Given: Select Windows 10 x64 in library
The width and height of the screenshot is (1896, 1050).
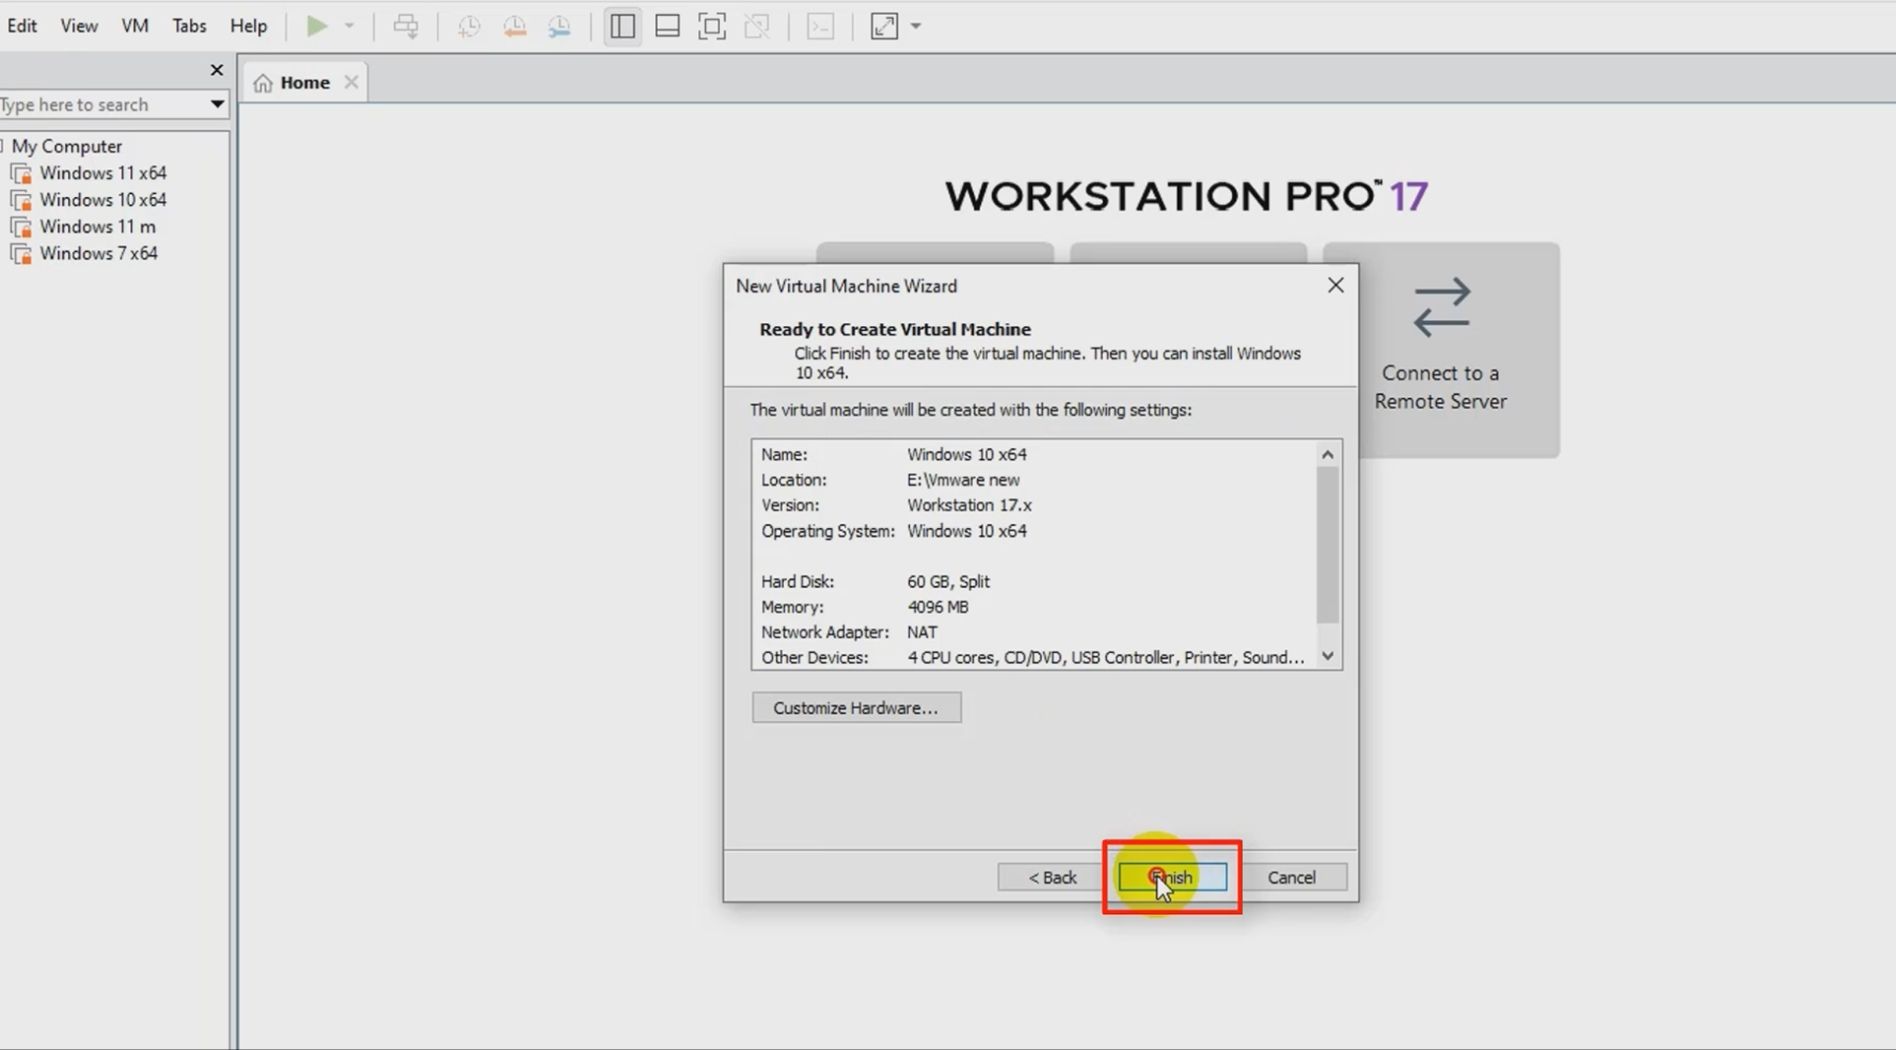Looking at the screenshot, I should [x=103, y=200].
